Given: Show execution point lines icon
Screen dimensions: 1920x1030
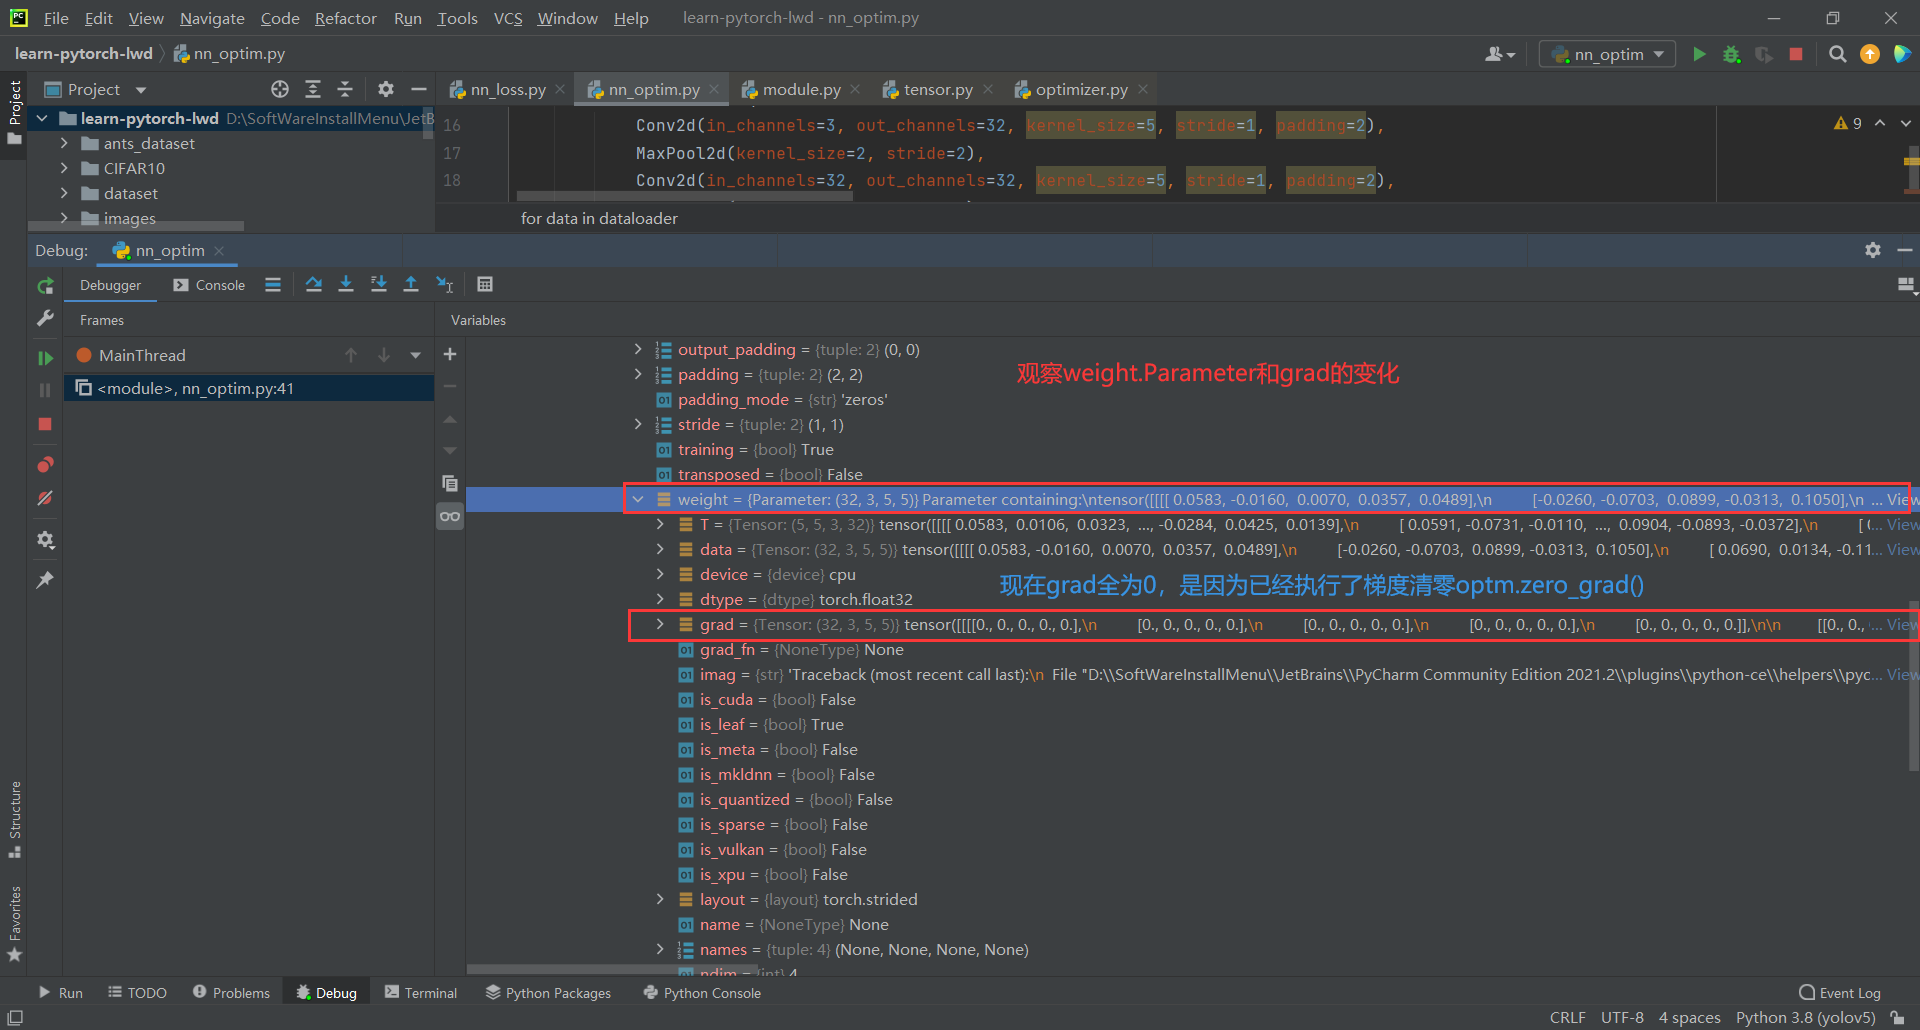Looking at the screenshot, I should [273, 284].
